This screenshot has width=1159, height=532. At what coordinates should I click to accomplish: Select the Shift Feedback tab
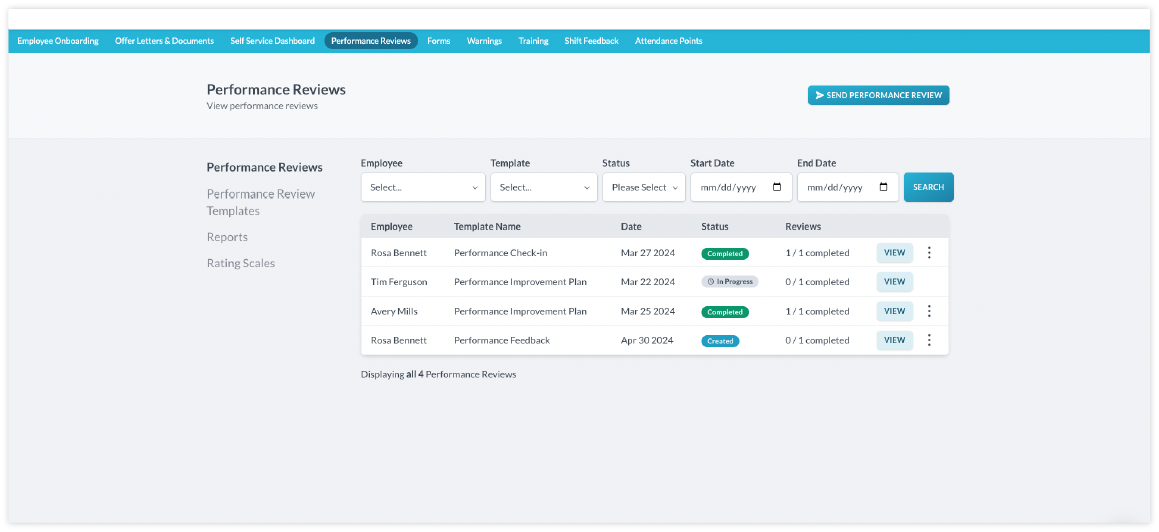point(591,41)
